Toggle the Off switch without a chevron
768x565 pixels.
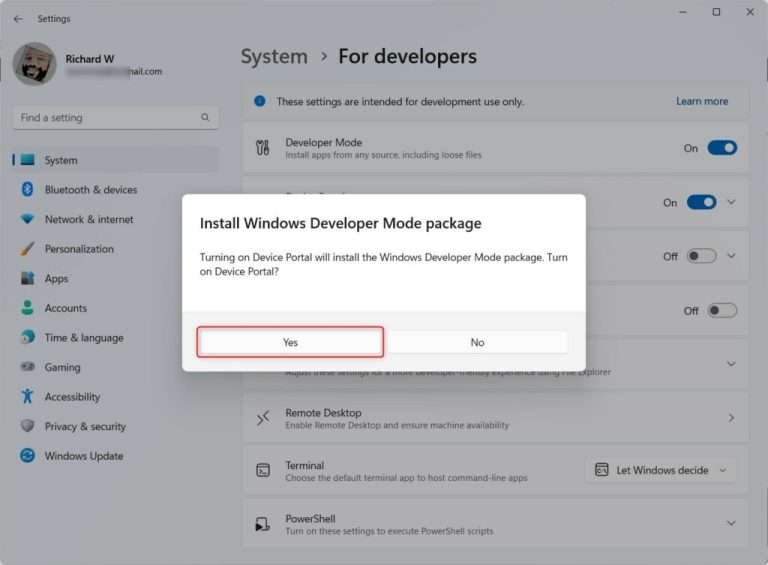(722, 310)
